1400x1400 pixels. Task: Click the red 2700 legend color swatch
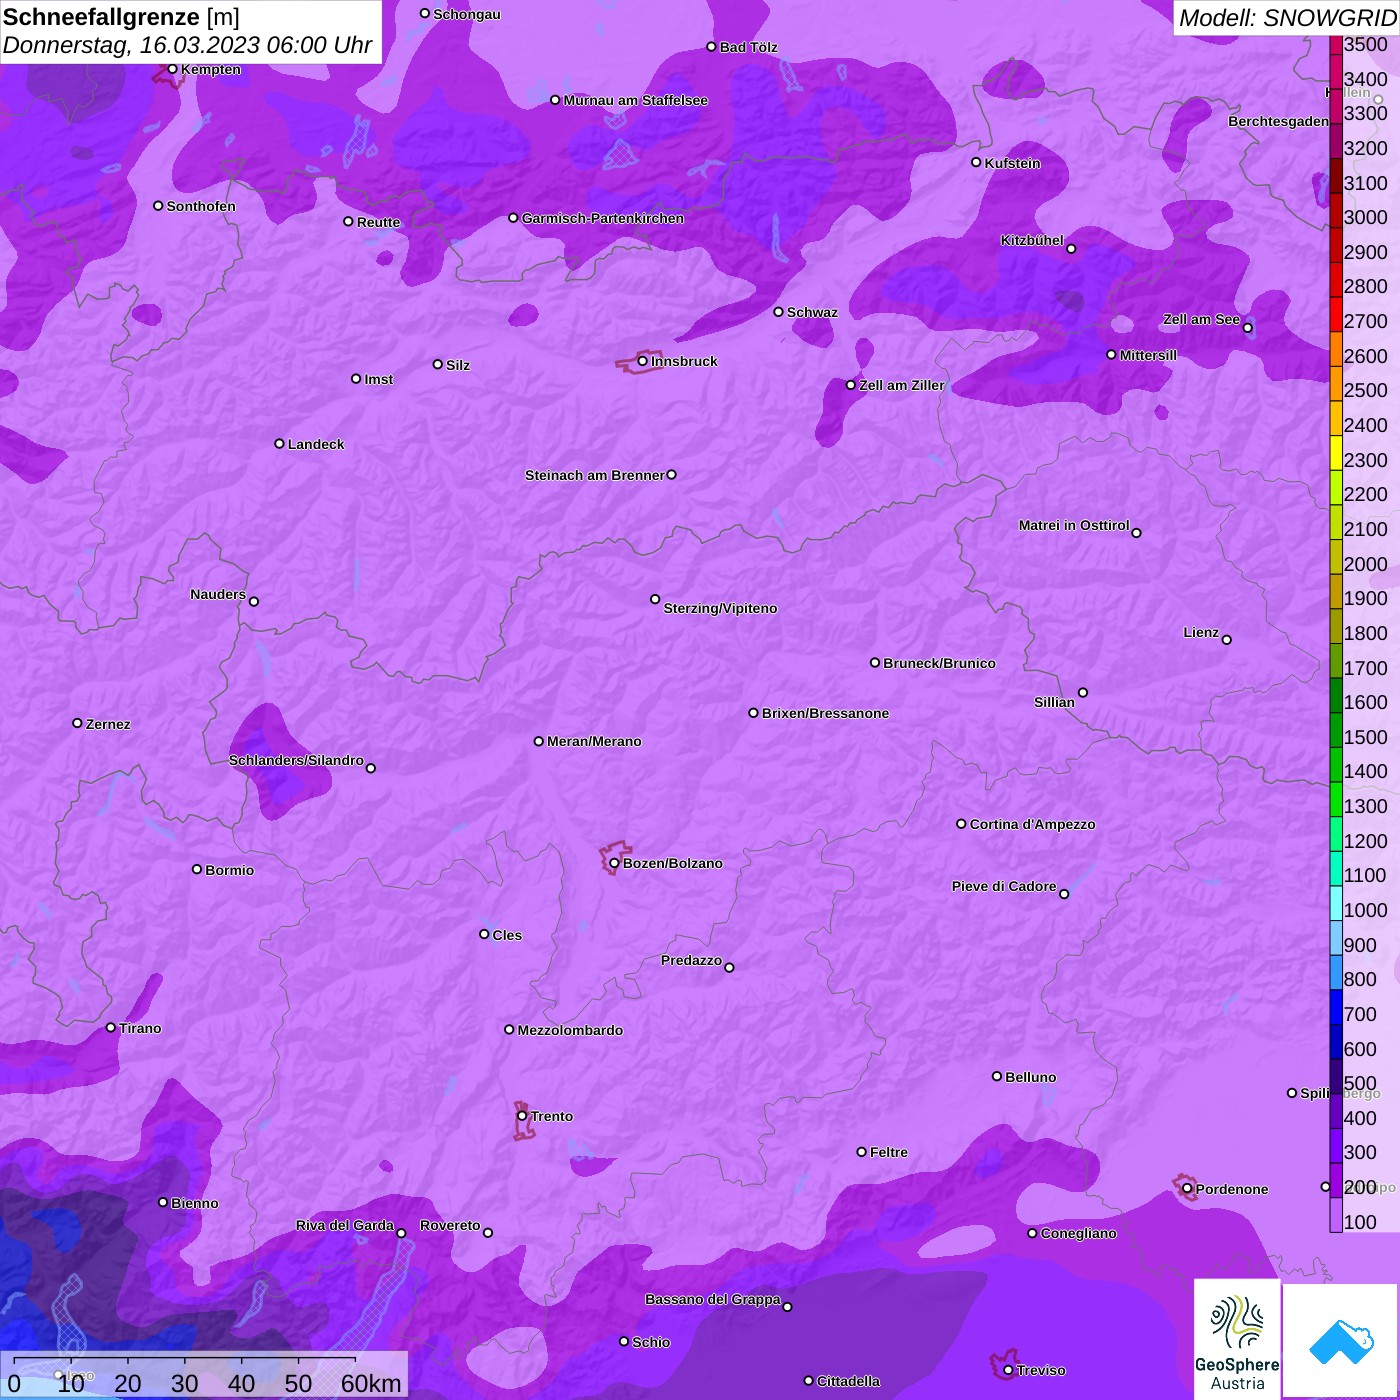coord(1336,315)
